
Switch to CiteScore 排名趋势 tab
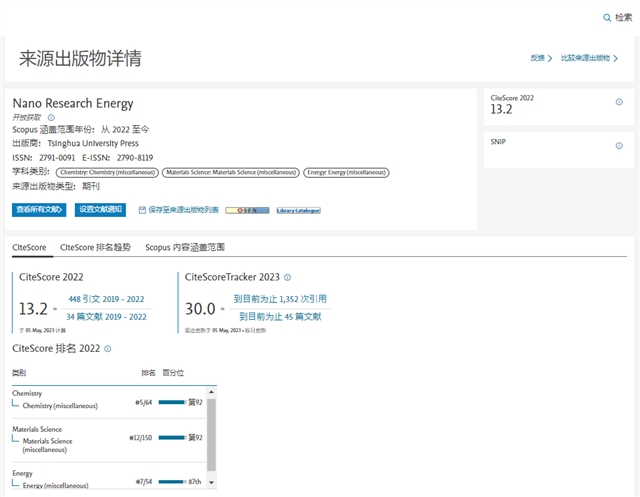point(96,246)
